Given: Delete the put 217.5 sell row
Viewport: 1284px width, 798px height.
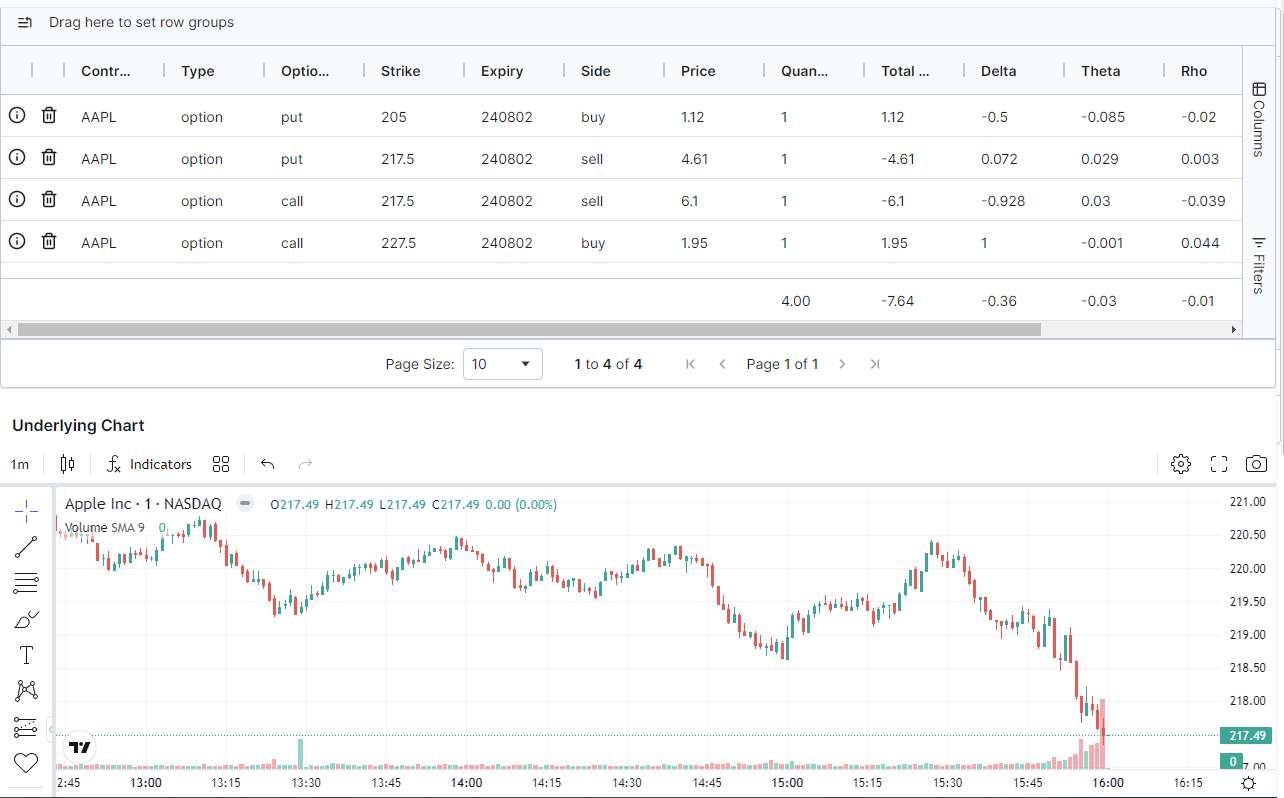Looking at the screenshot, I should pos(49,157).
